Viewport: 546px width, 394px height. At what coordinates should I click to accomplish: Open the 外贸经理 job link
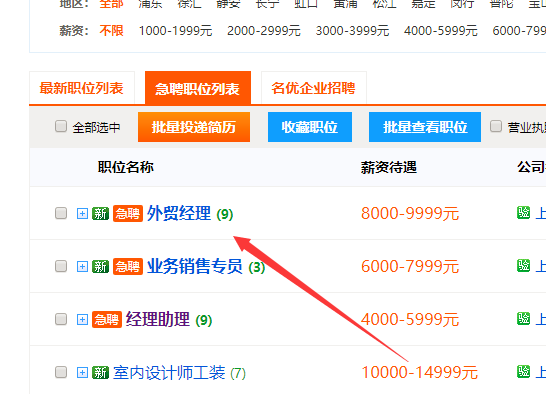pyautogui.click(x=179, y=213)
